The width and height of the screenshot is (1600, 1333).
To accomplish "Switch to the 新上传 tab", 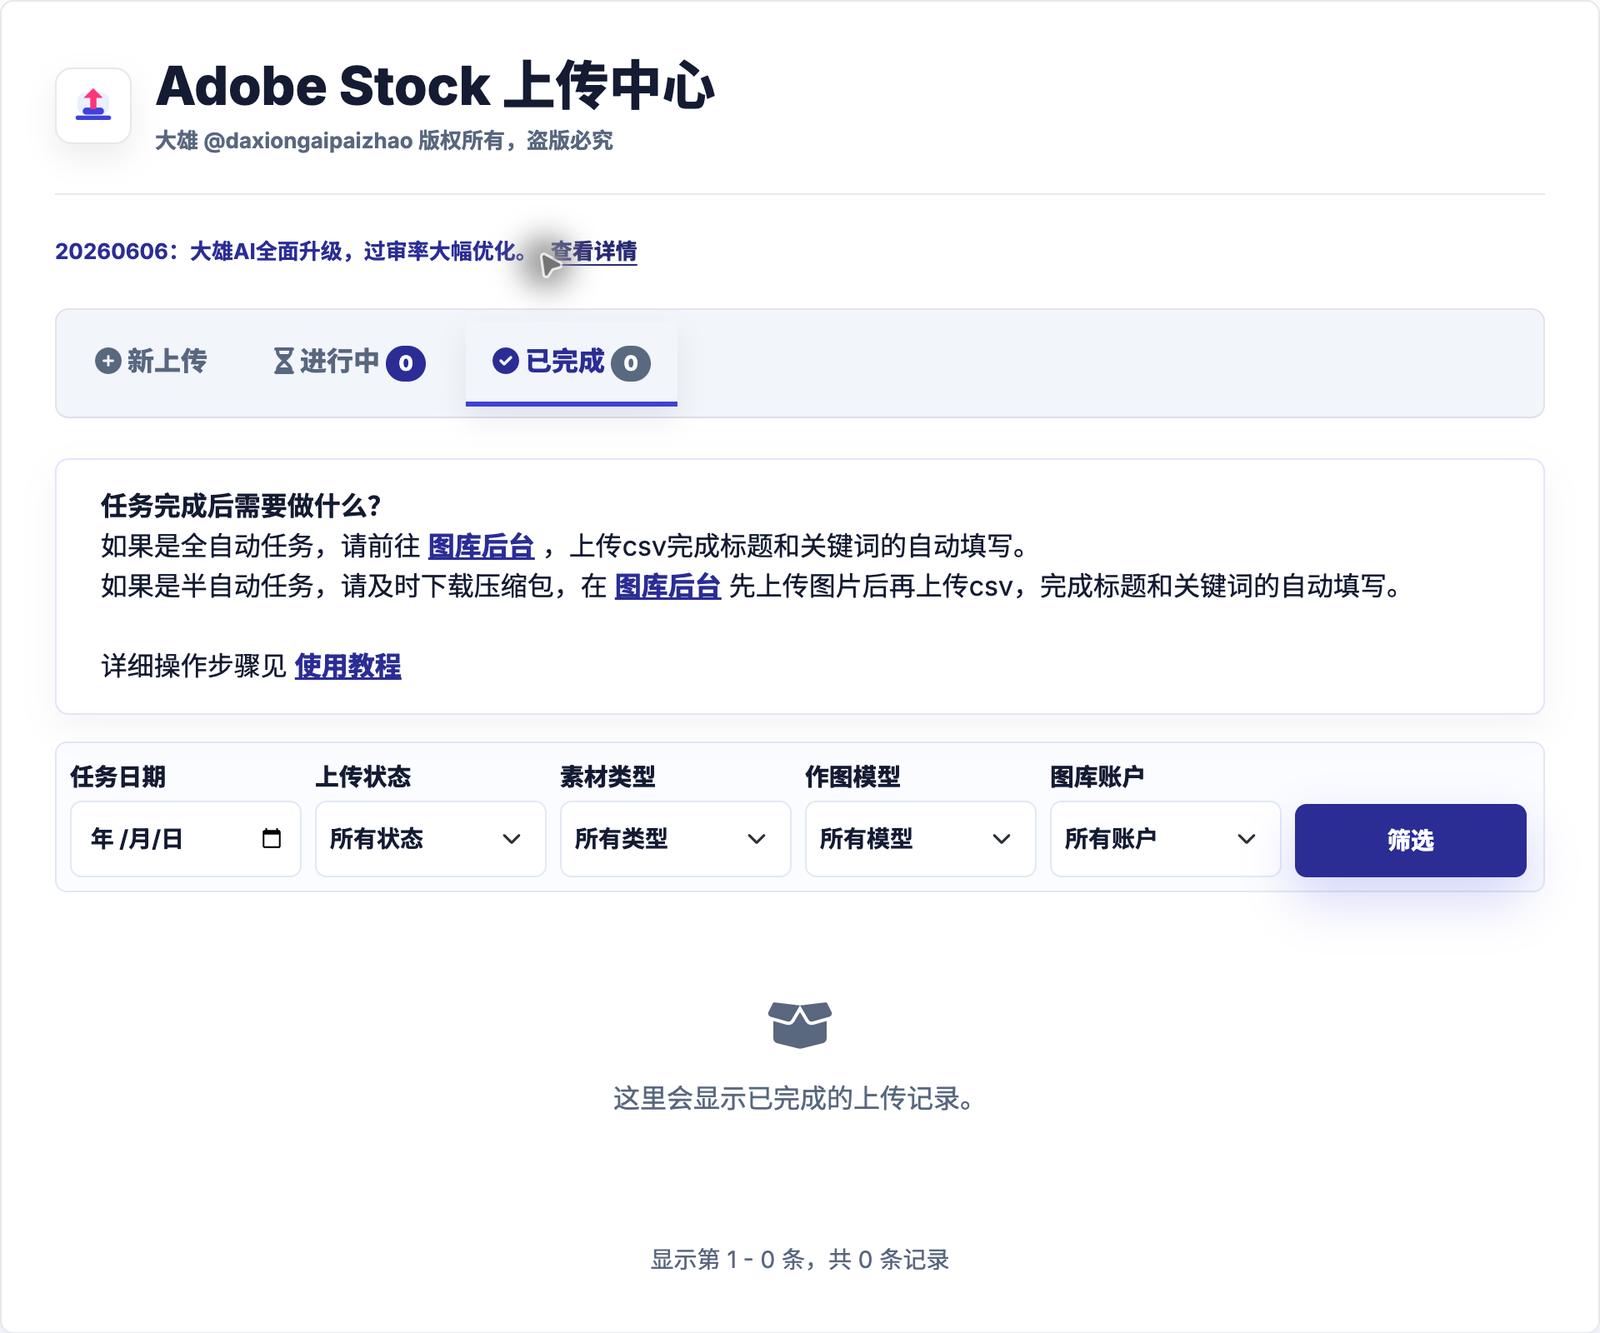I will coord(151,361).
